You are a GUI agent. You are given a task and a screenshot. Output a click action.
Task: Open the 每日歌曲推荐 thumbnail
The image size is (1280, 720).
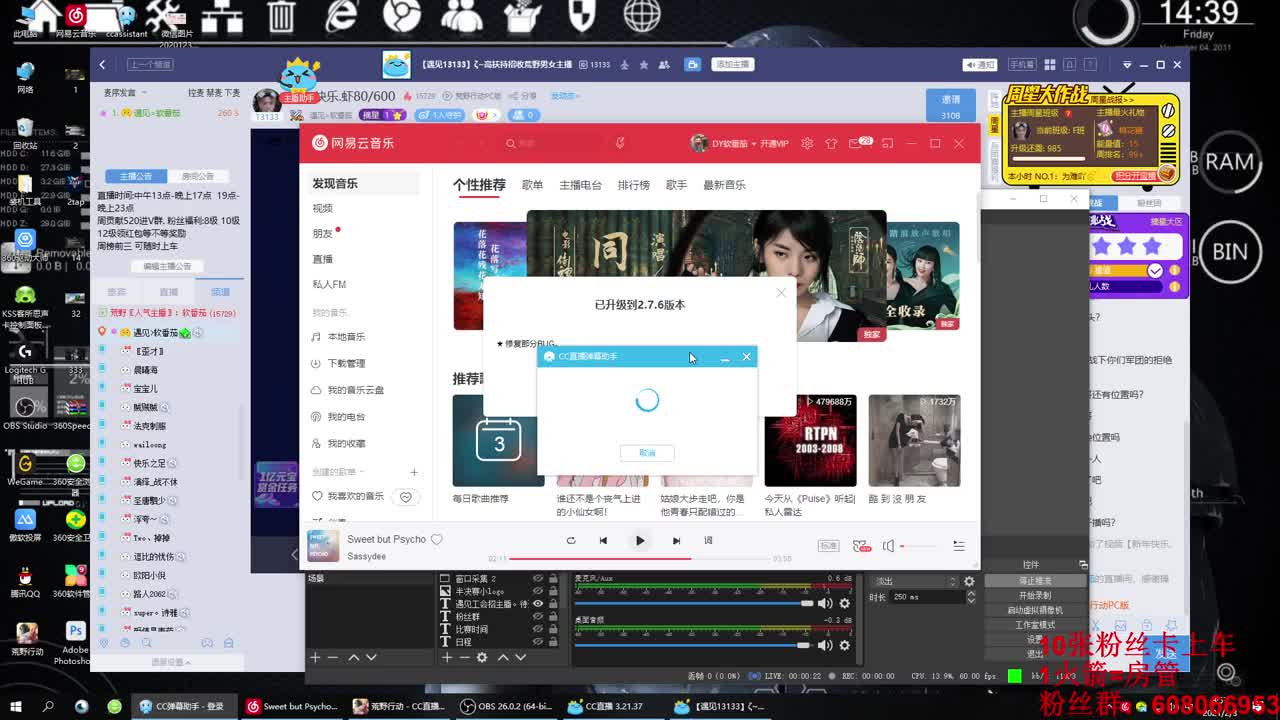[x=498, y=440]
